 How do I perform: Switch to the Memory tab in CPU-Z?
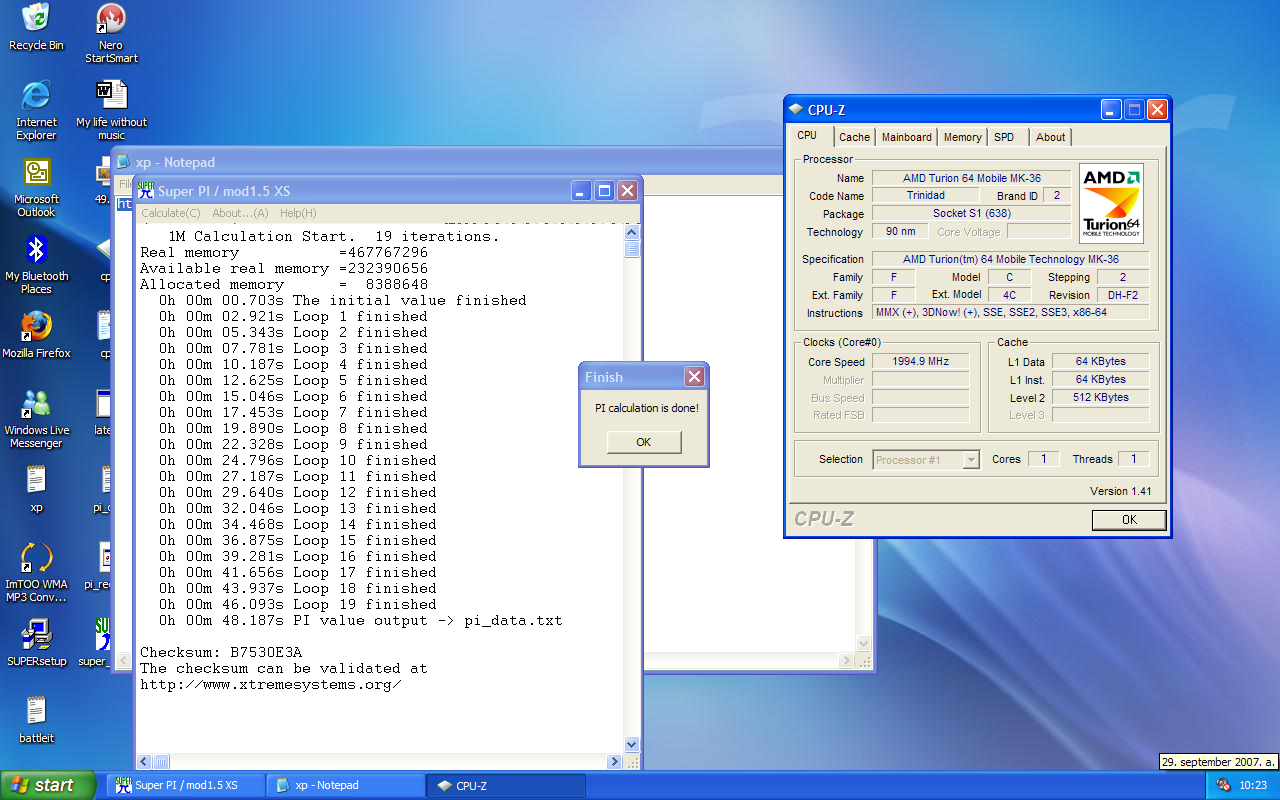(962, 137)
